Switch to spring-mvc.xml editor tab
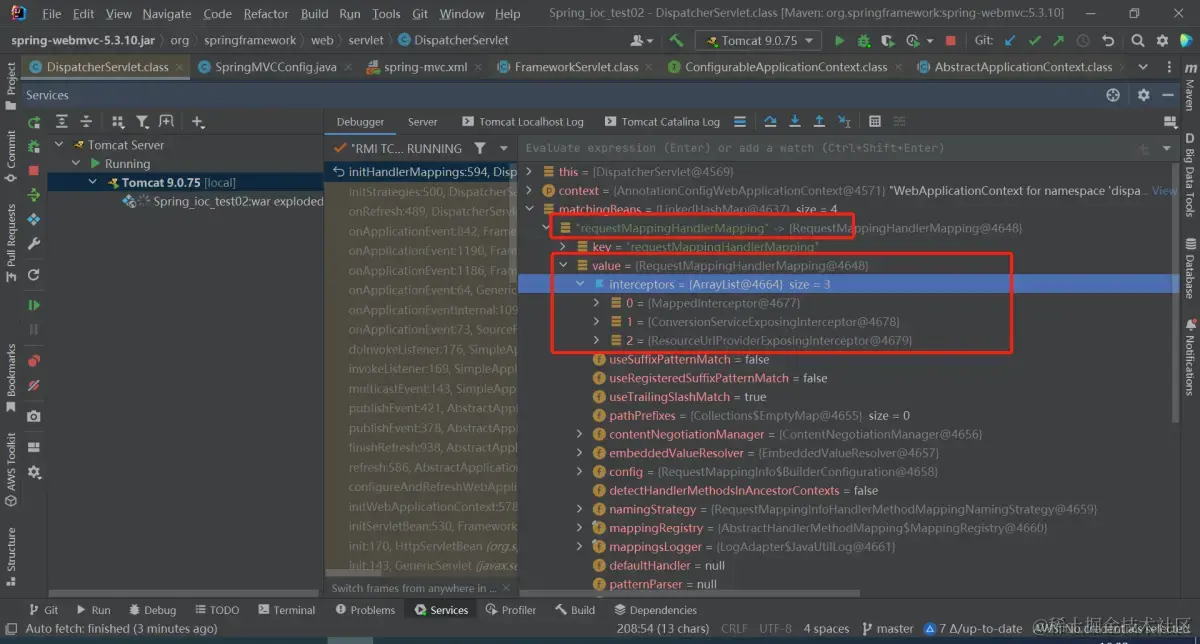 click(x=425, y=67)
